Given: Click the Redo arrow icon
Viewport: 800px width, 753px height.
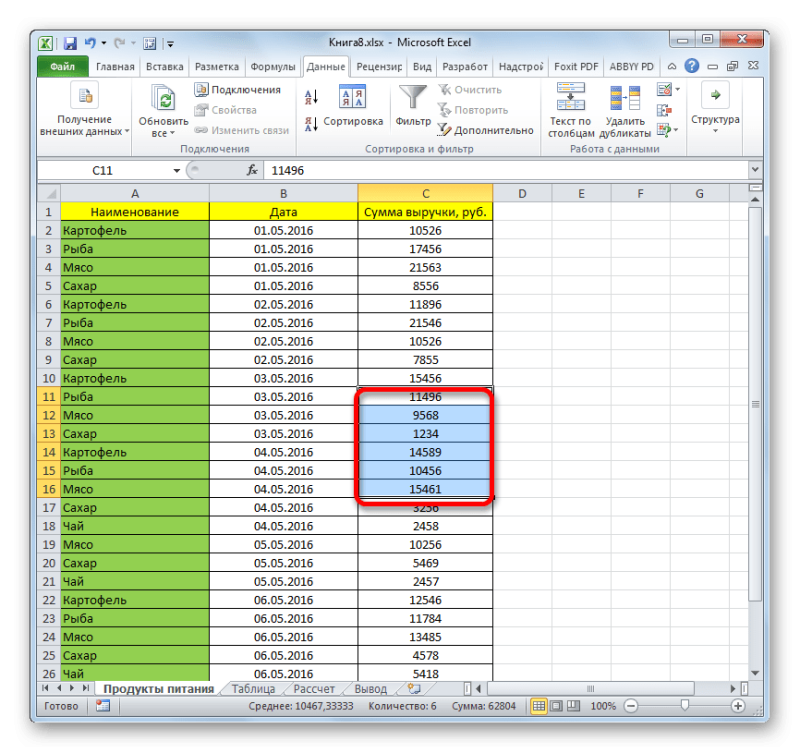Looking at the screenshot, I should pos(119,43).
